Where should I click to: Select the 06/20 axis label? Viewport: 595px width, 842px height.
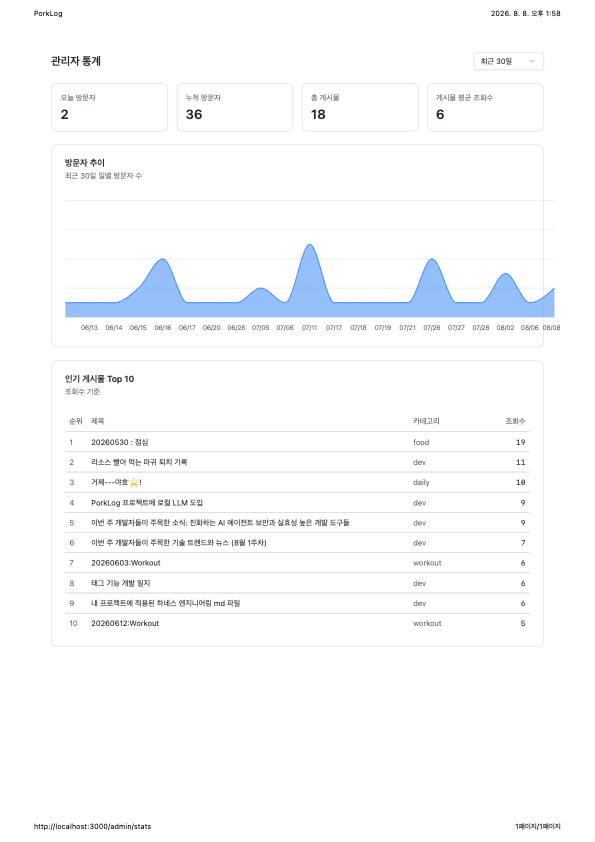[x=212, y=328]
